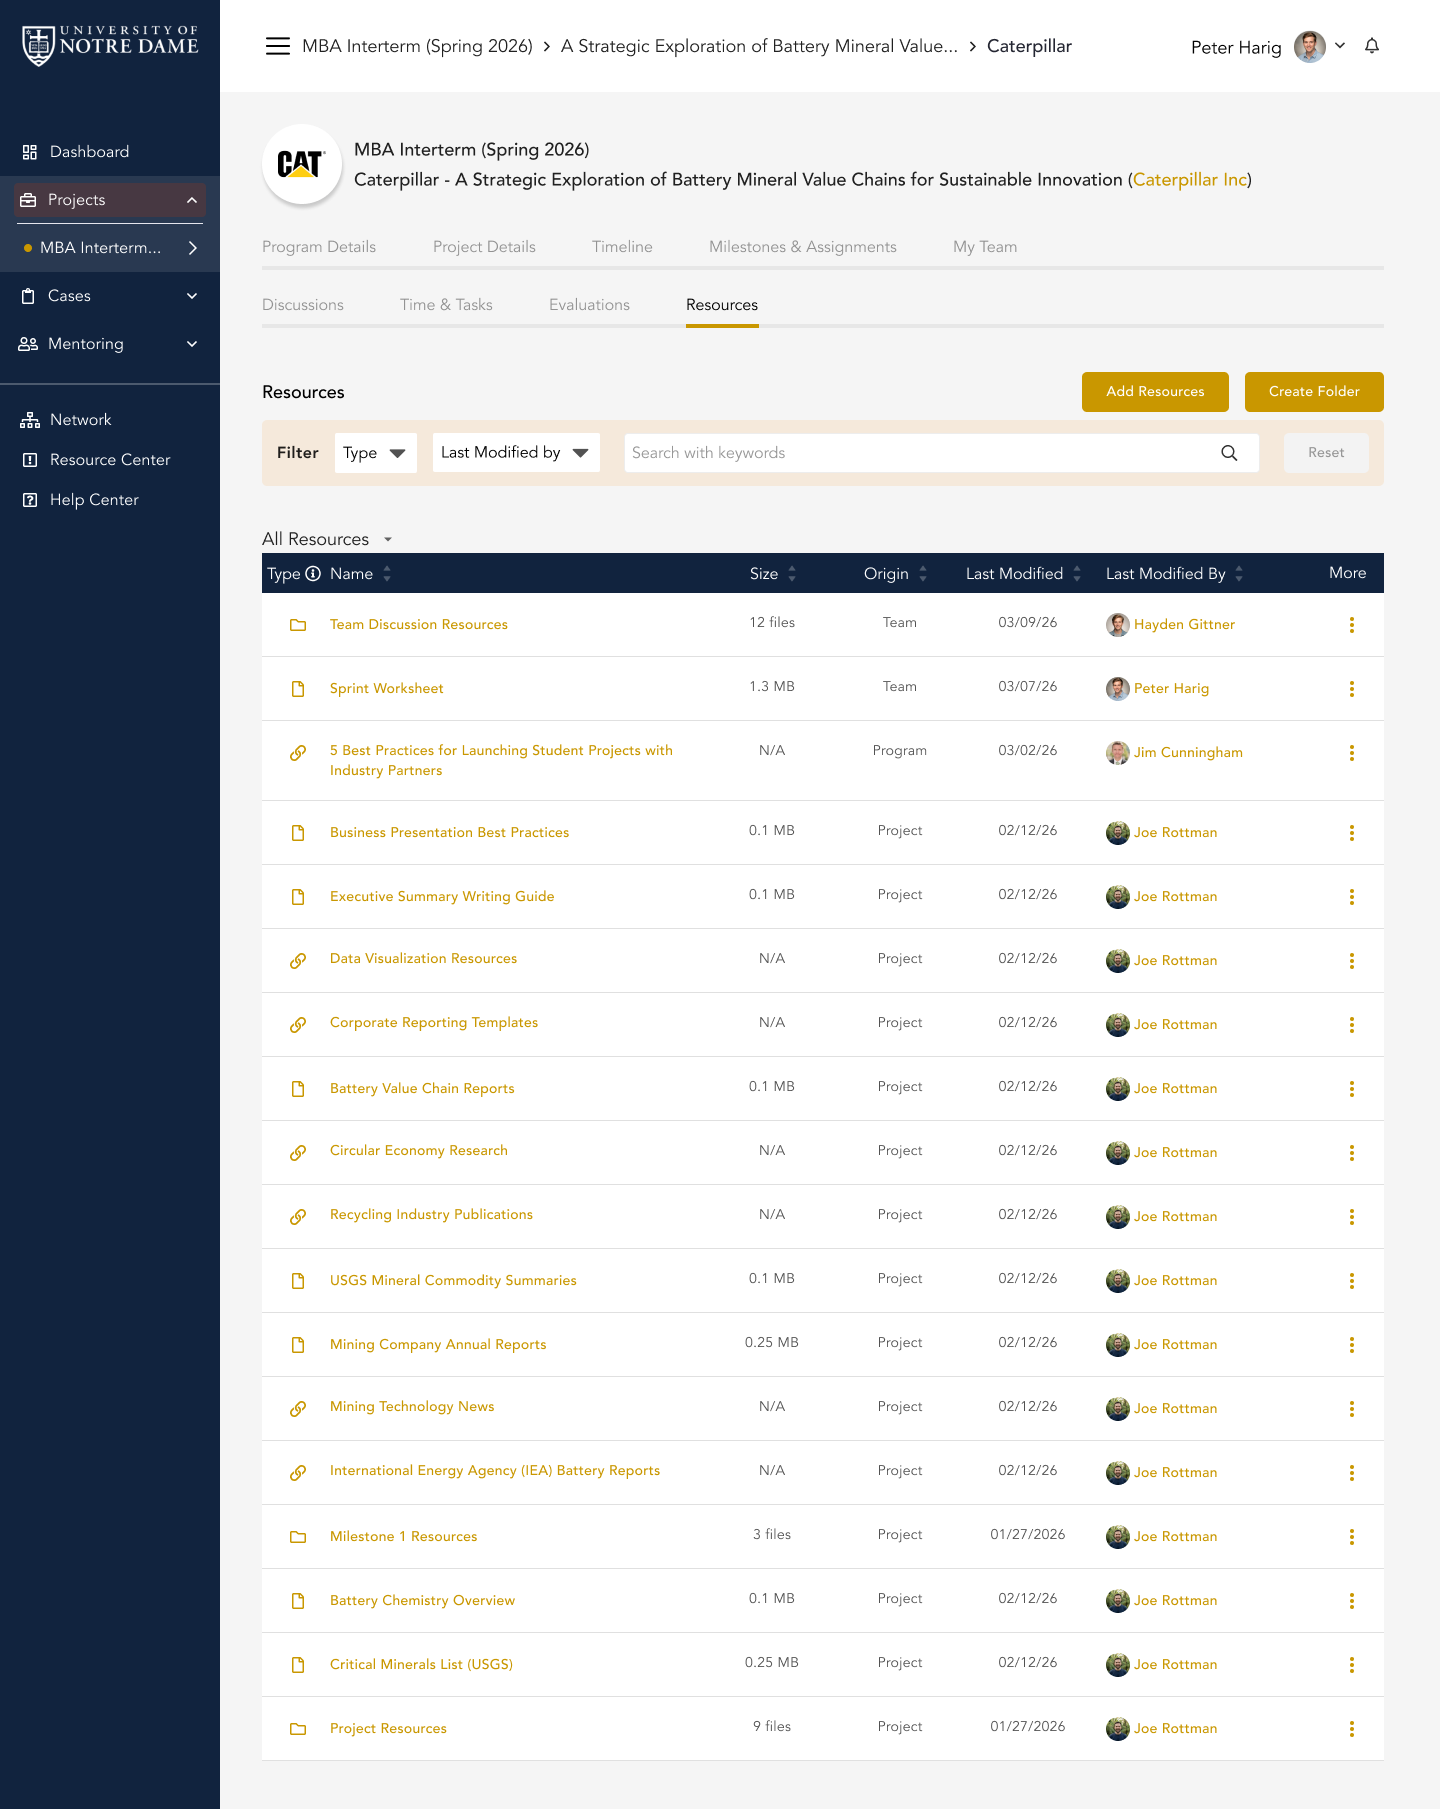This screenshot has width=1440, height=1809.
Task: Click Jim Cunningham's avatar
Action: point(1118,753)
